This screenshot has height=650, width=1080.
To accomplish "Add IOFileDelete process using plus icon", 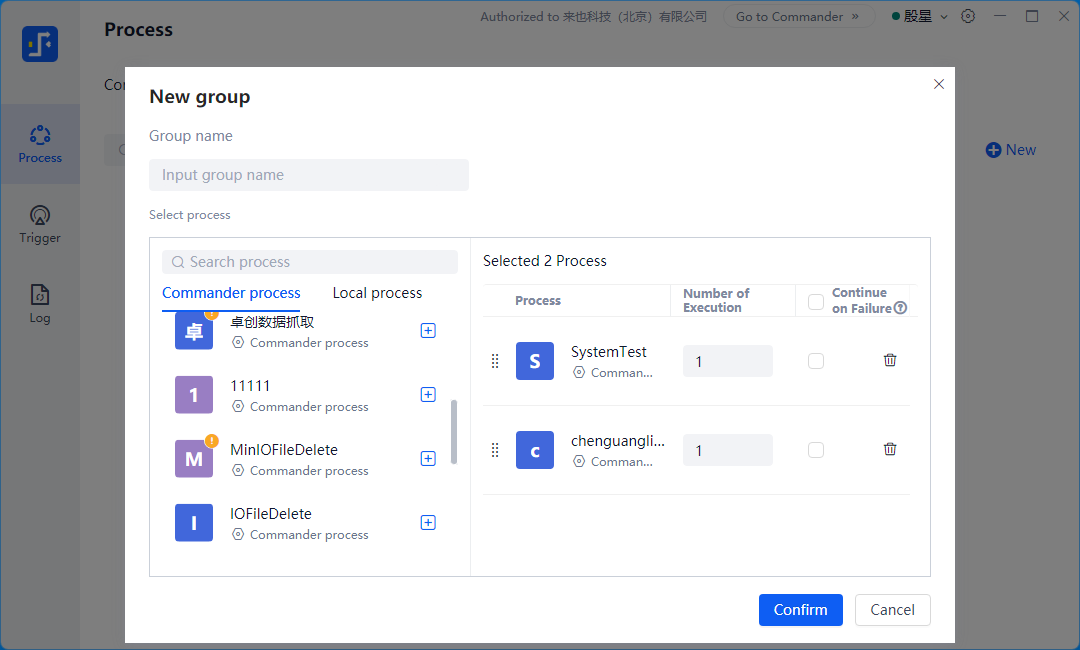I will coord(428,523).
